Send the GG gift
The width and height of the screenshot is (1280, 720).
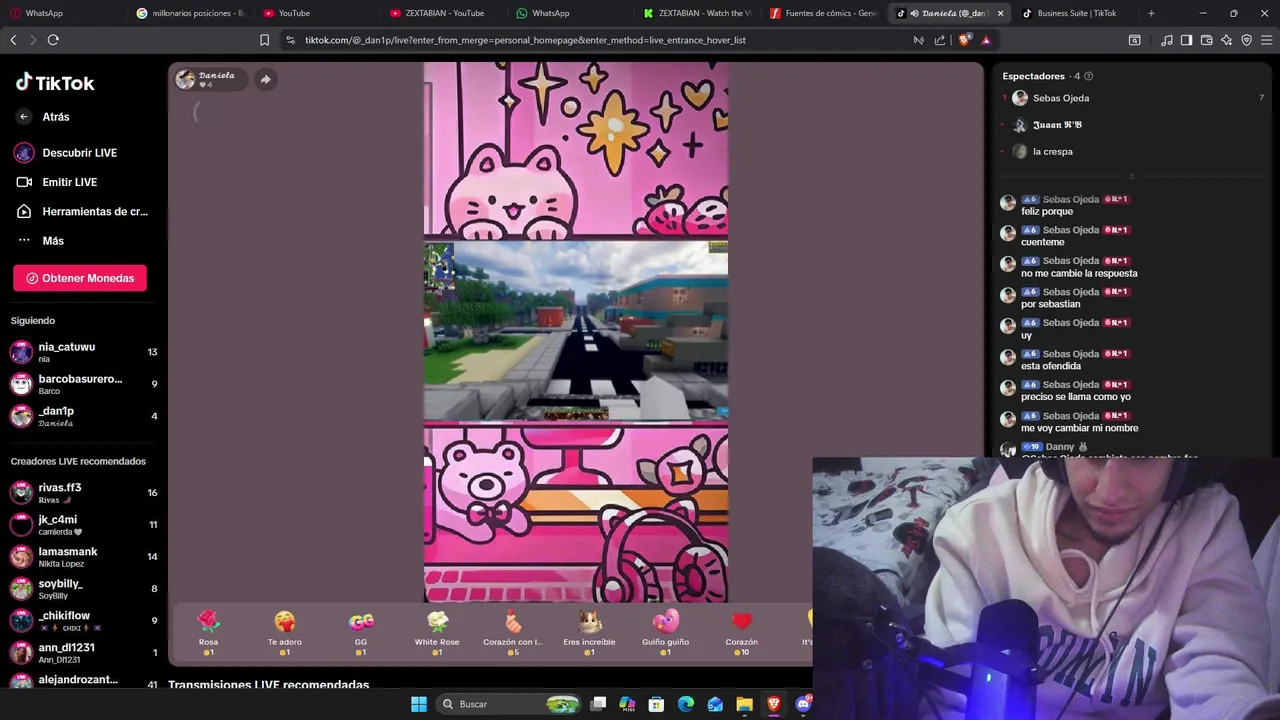point(361,632)
